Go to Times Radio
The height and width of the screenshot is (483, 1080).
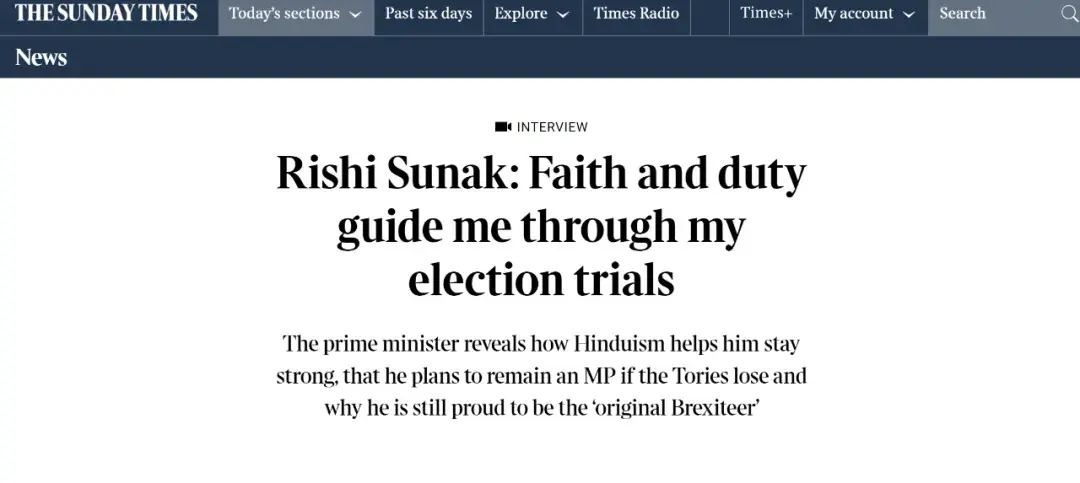click(x=636, y=15)
